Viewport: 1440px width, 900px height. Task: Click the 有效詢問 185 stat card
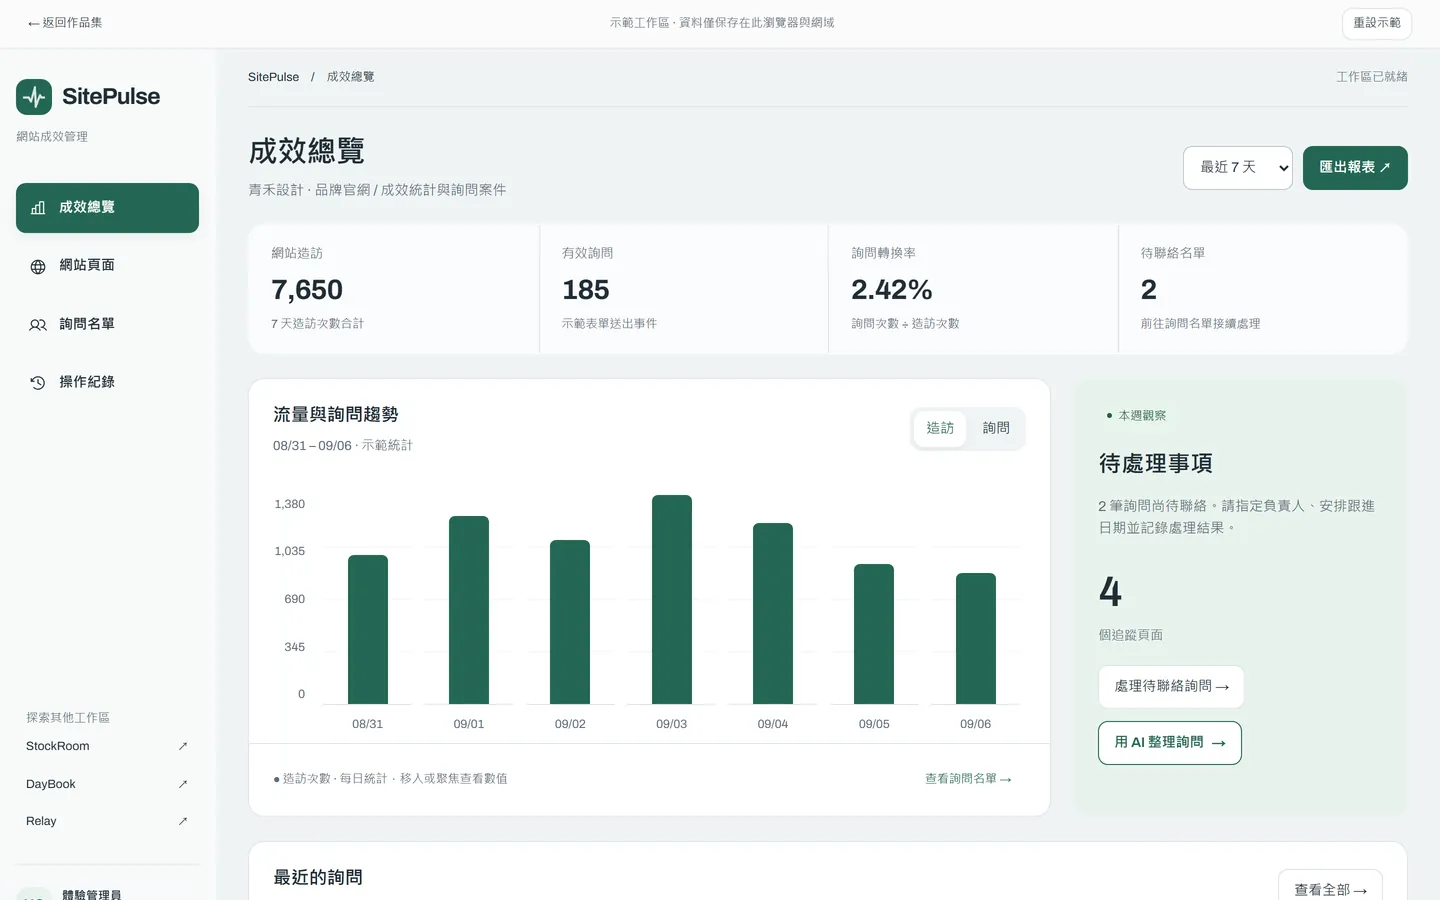[684, 289]
